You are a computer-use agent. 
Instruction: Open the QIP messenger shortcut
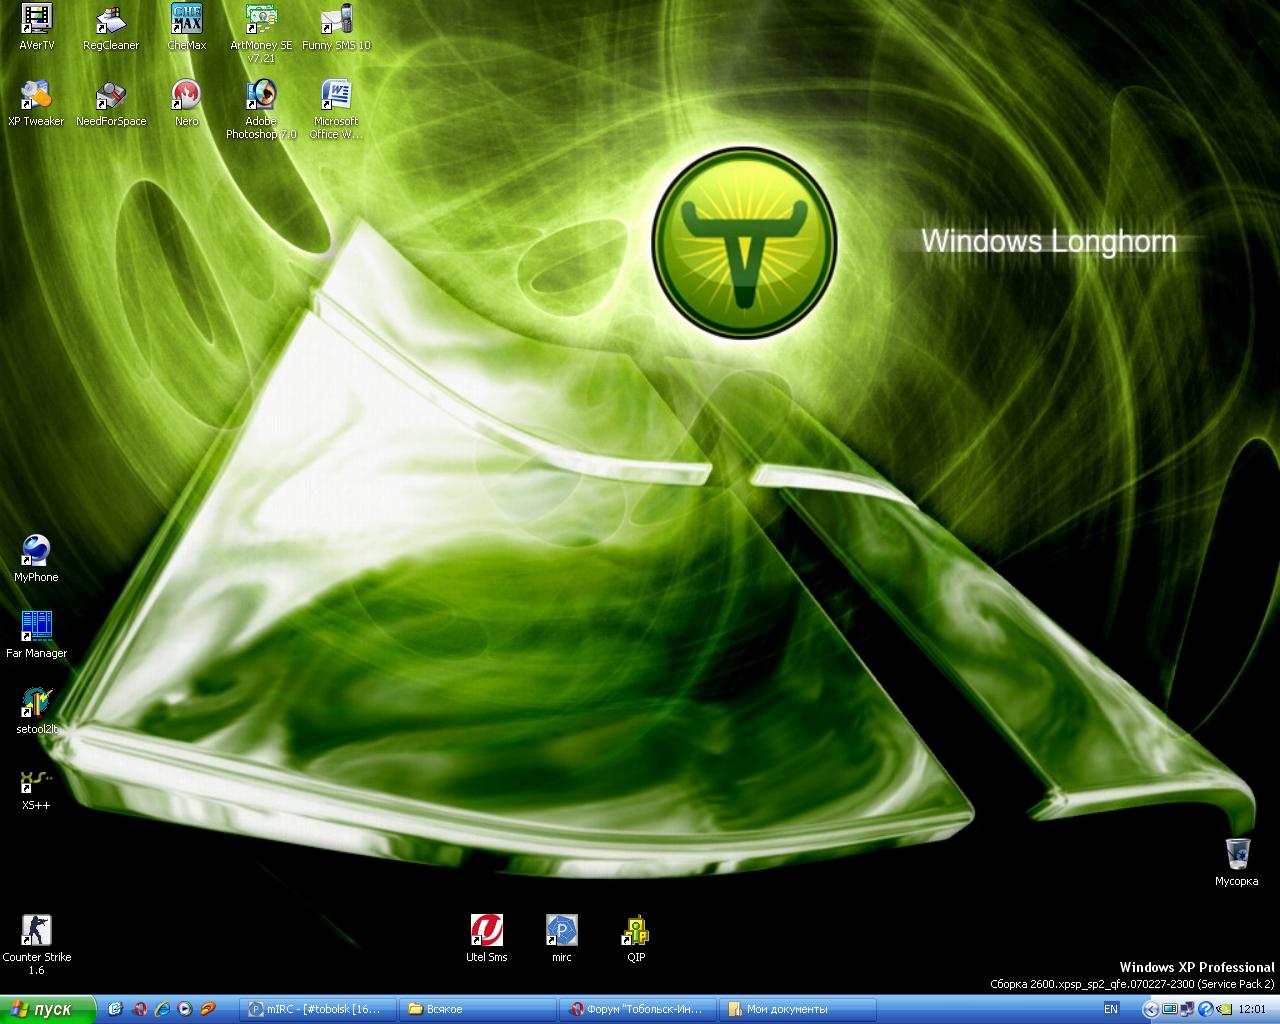coord(636,939)
